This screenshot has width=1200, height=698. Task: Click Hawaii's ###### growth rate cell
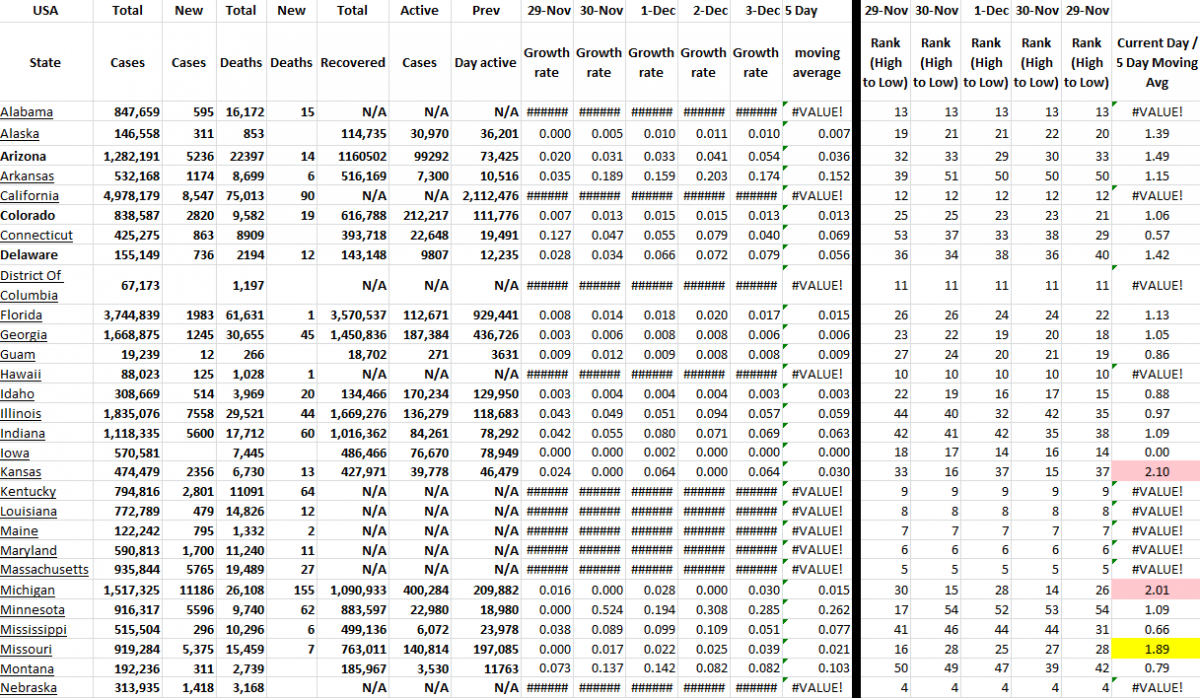[x=547, y=373]
